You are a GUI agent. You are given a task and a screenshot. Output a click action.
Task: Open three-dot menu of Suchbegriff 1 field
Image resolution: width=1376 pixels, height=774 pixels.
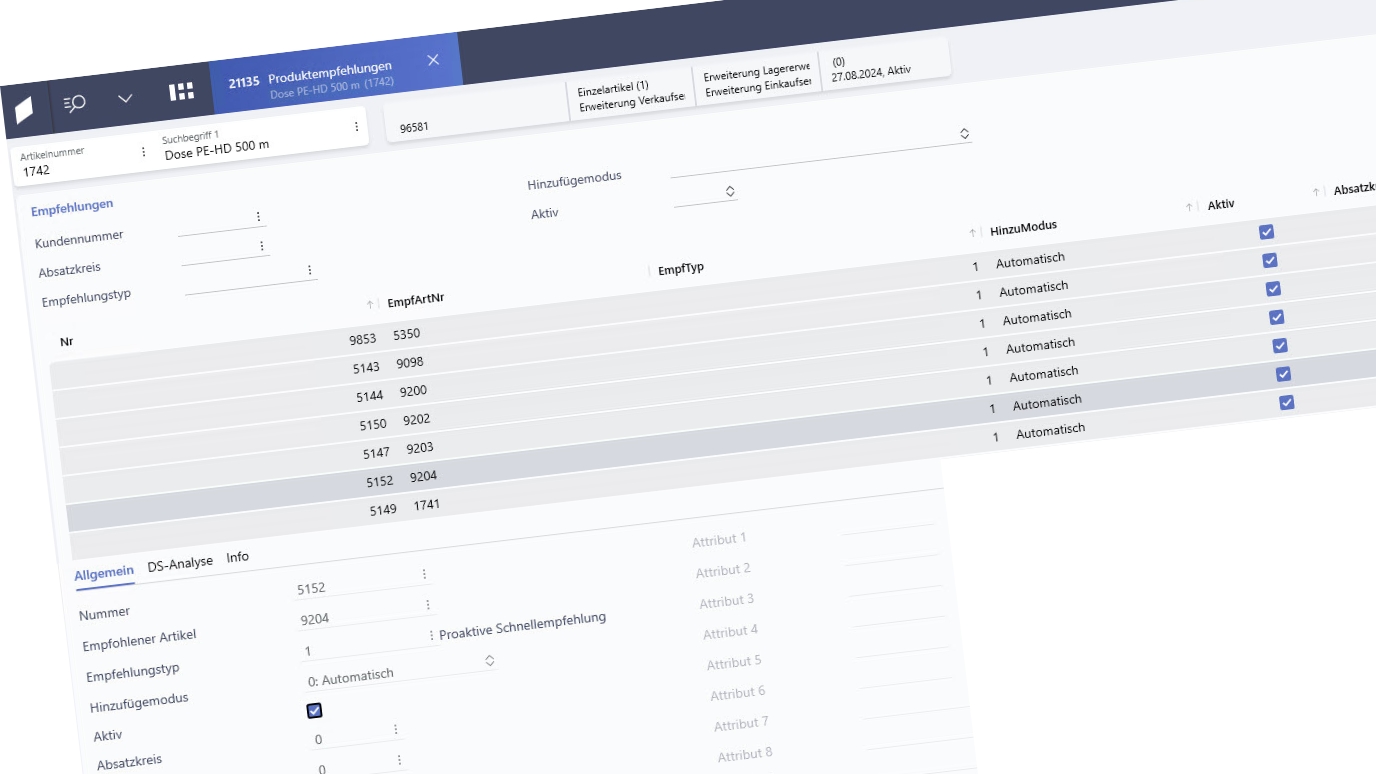(x=356, y=127)
